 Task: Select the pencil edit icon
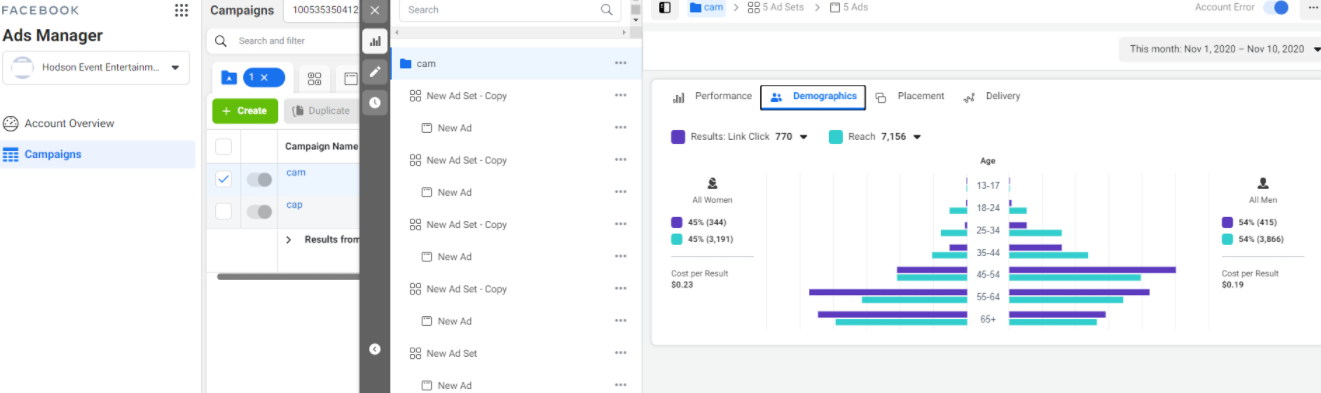[x=375, y=72]
